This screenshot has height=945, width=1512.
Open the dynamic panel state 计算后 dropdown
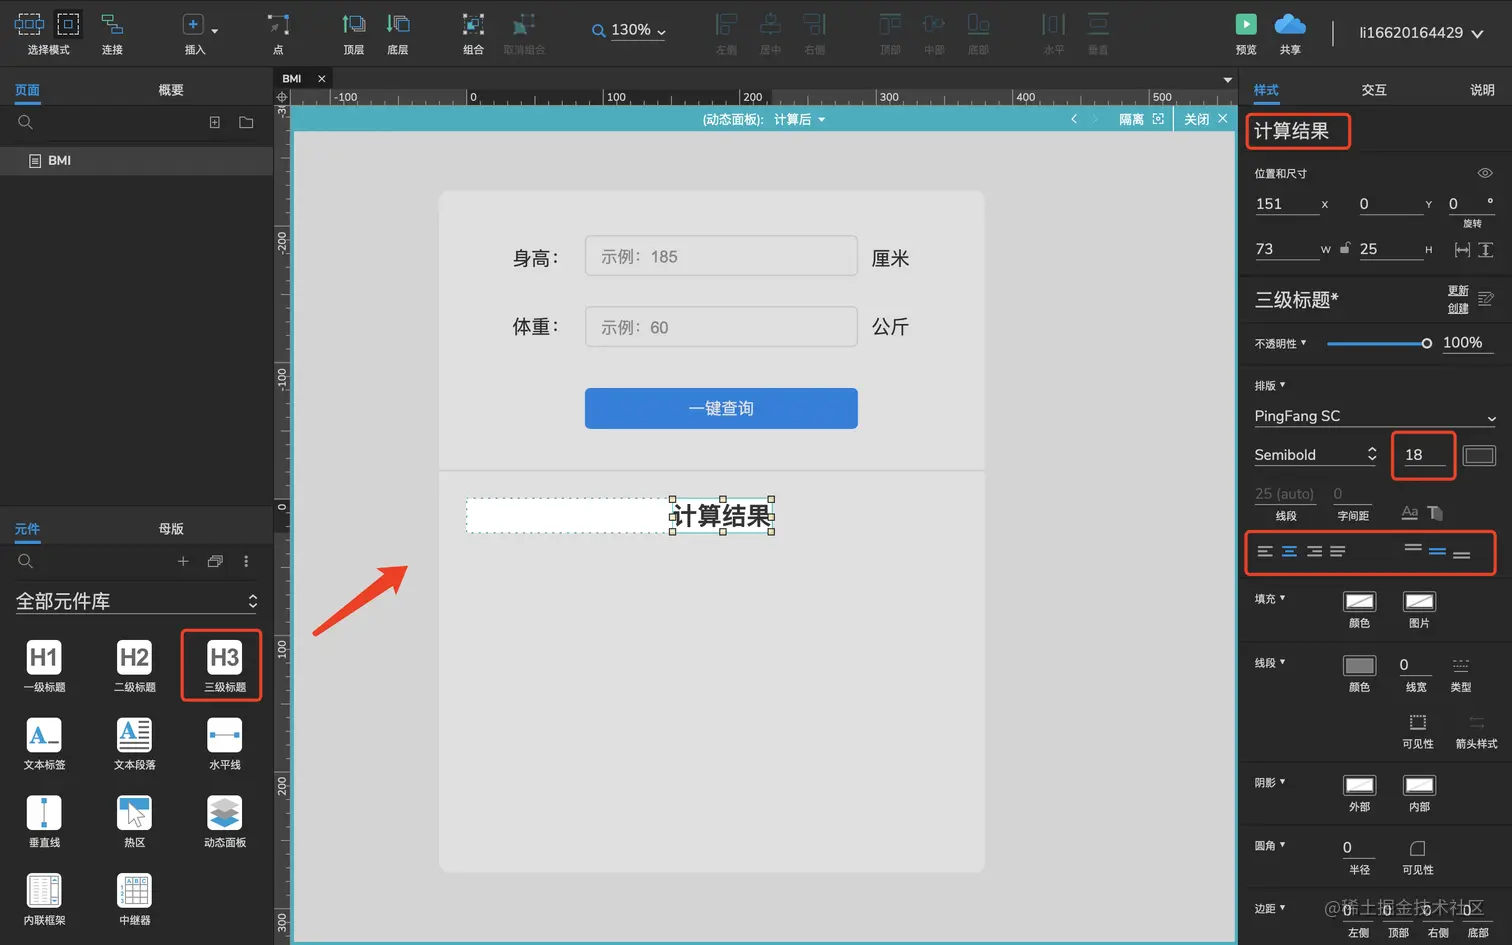click(x=799, y=119)
